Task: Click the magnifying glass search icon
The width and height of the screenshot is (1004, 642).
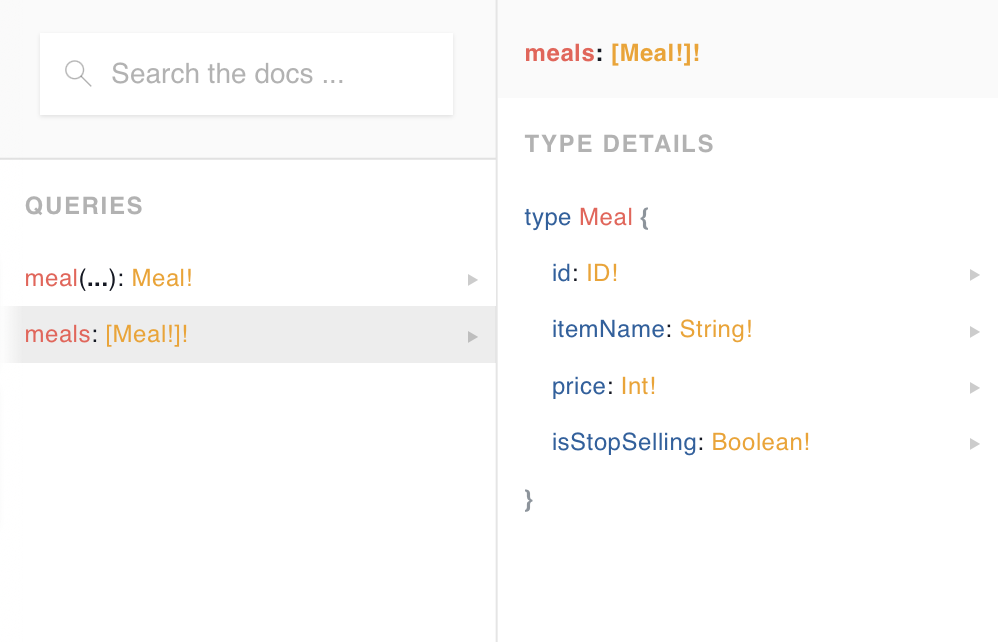Action: 78,74
